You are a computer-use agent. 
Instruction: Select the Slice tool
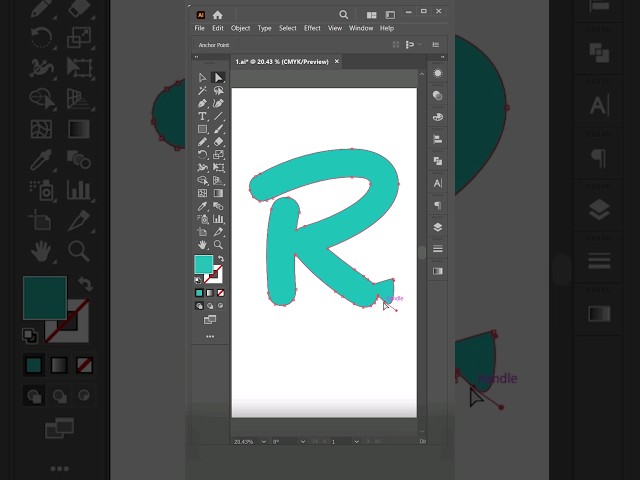coord(218,232)
